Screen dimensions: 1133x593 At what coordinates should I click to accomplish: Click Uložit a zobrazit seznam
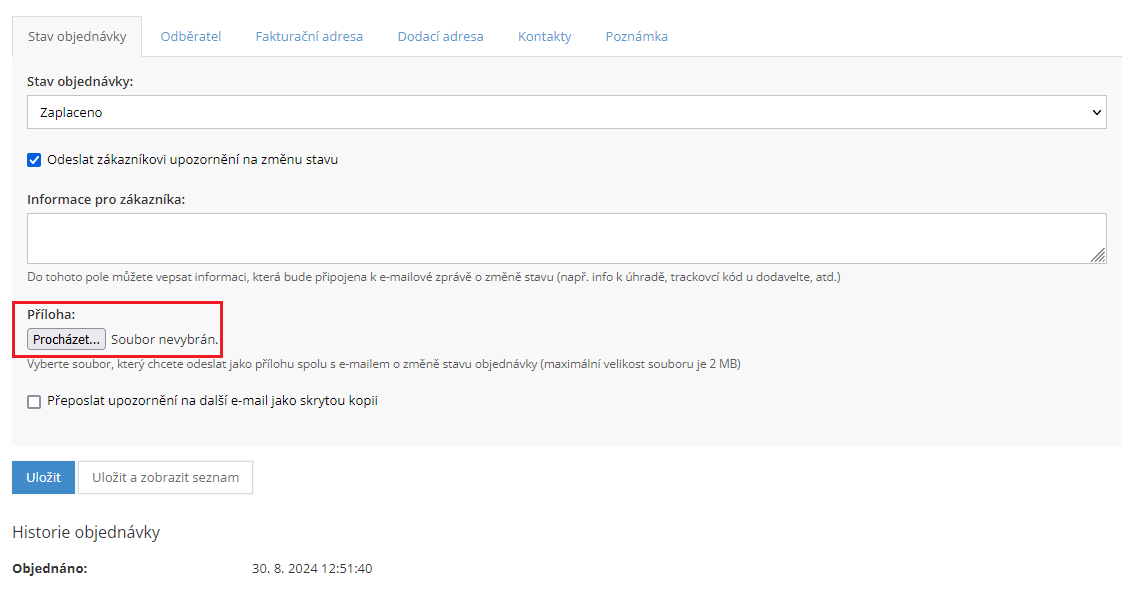tap(165, 477)
